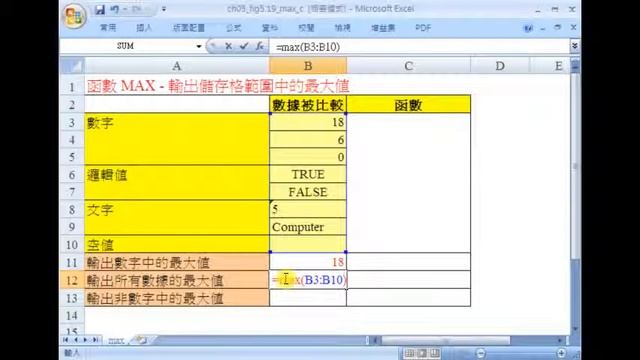
Task: Cancel the formula entry with X icon
Action: pos(229,47)
